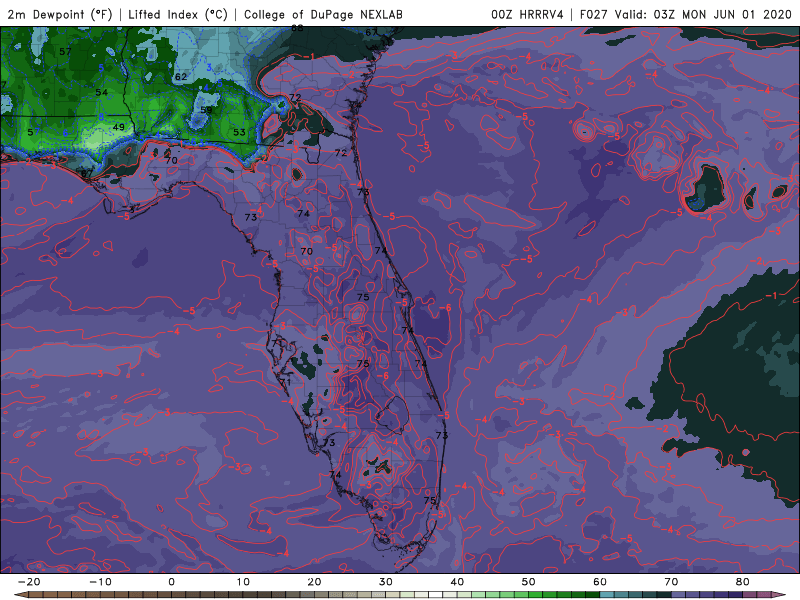
Task: Click the 62 dewpoint value on the map
Action: 181,77
